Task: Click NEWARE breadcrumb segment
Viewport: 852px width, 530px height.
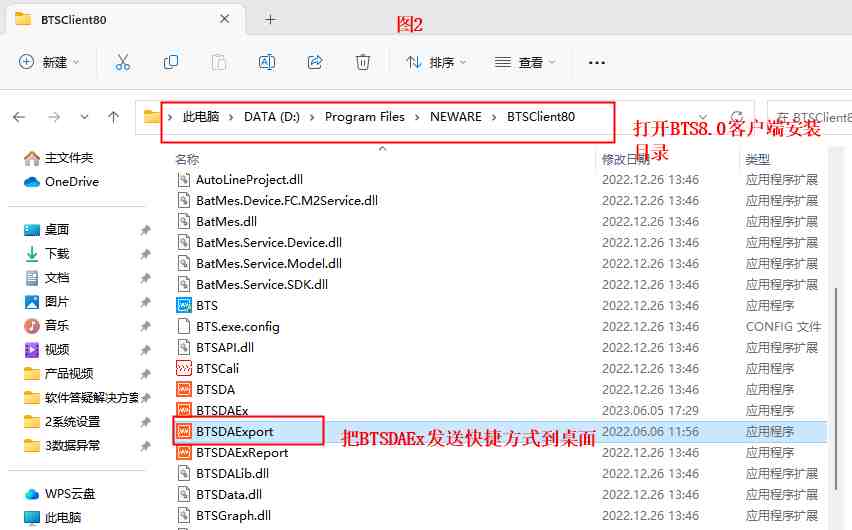Action: coord(455,116)
